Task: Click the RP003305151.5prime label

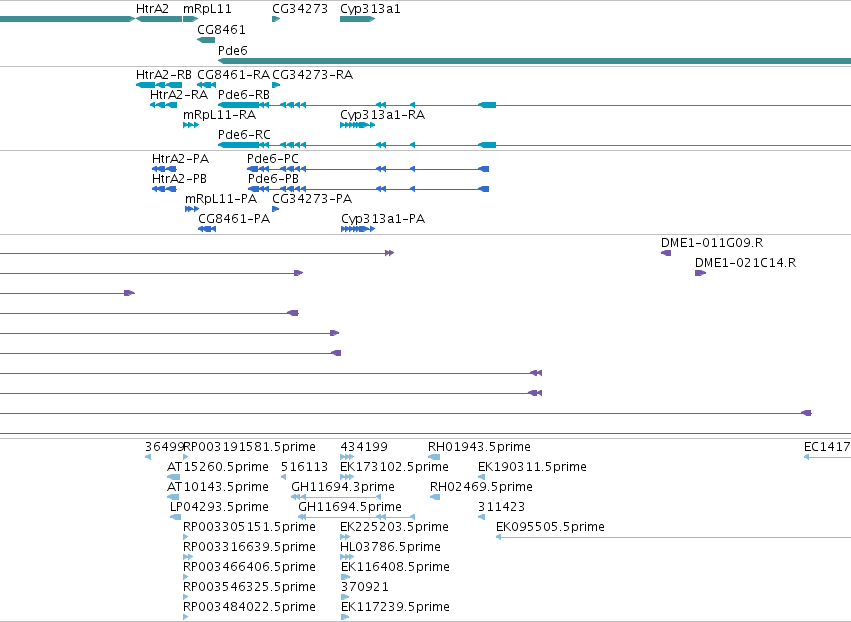Action: point(249,527)
